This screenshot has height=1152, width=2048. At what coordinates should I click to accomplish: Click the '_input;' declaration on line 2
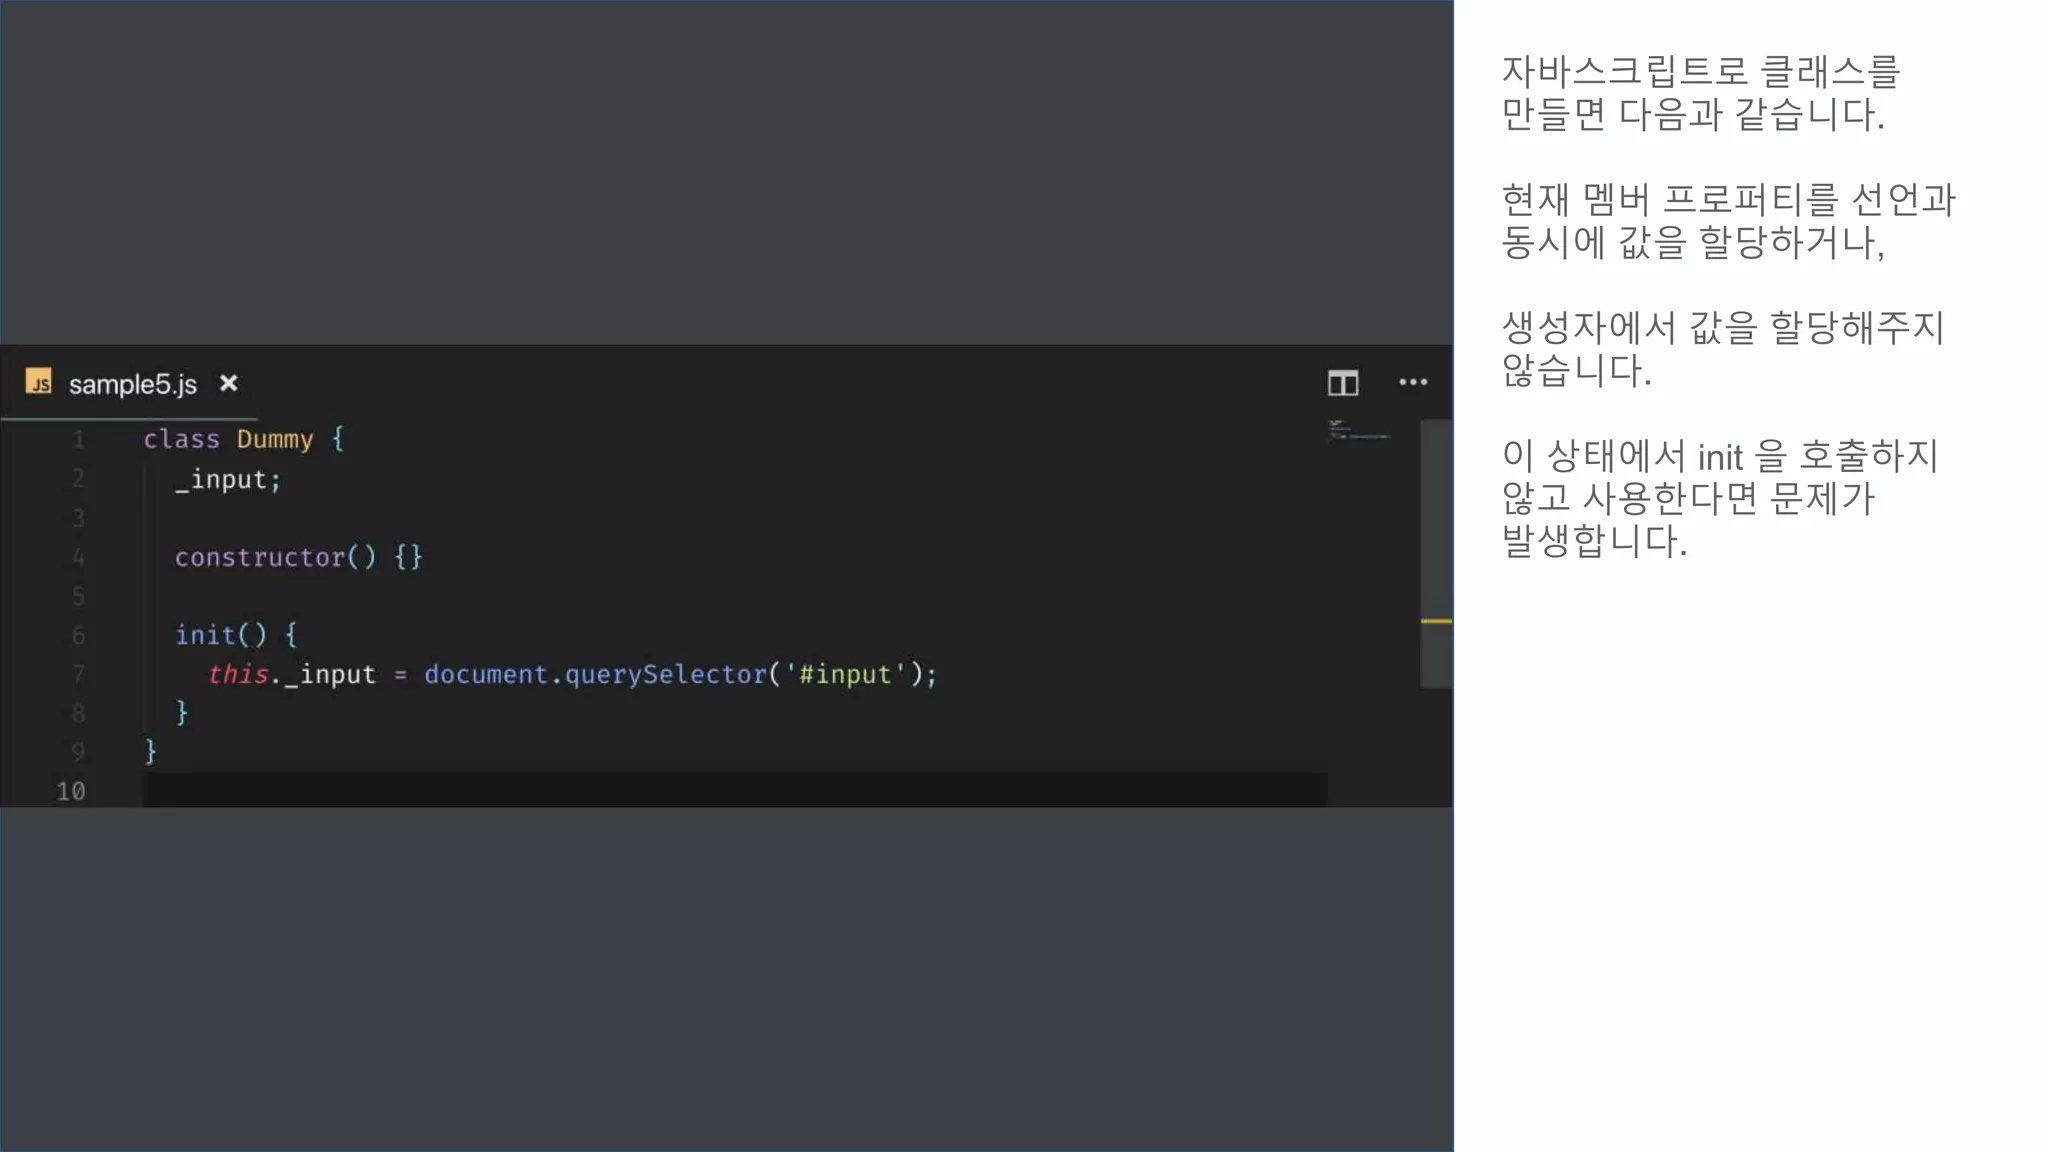click(x=228, y=480)
